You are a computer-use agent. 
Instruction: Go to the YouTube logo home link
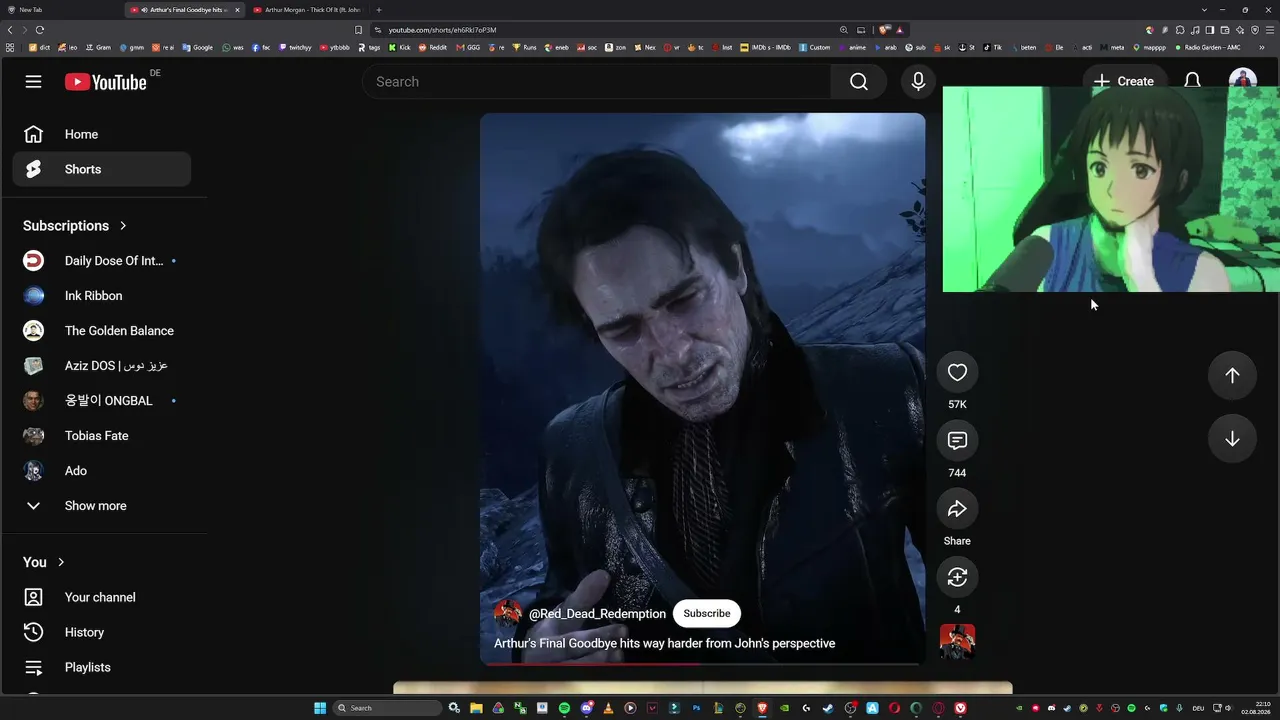point(106,82)
